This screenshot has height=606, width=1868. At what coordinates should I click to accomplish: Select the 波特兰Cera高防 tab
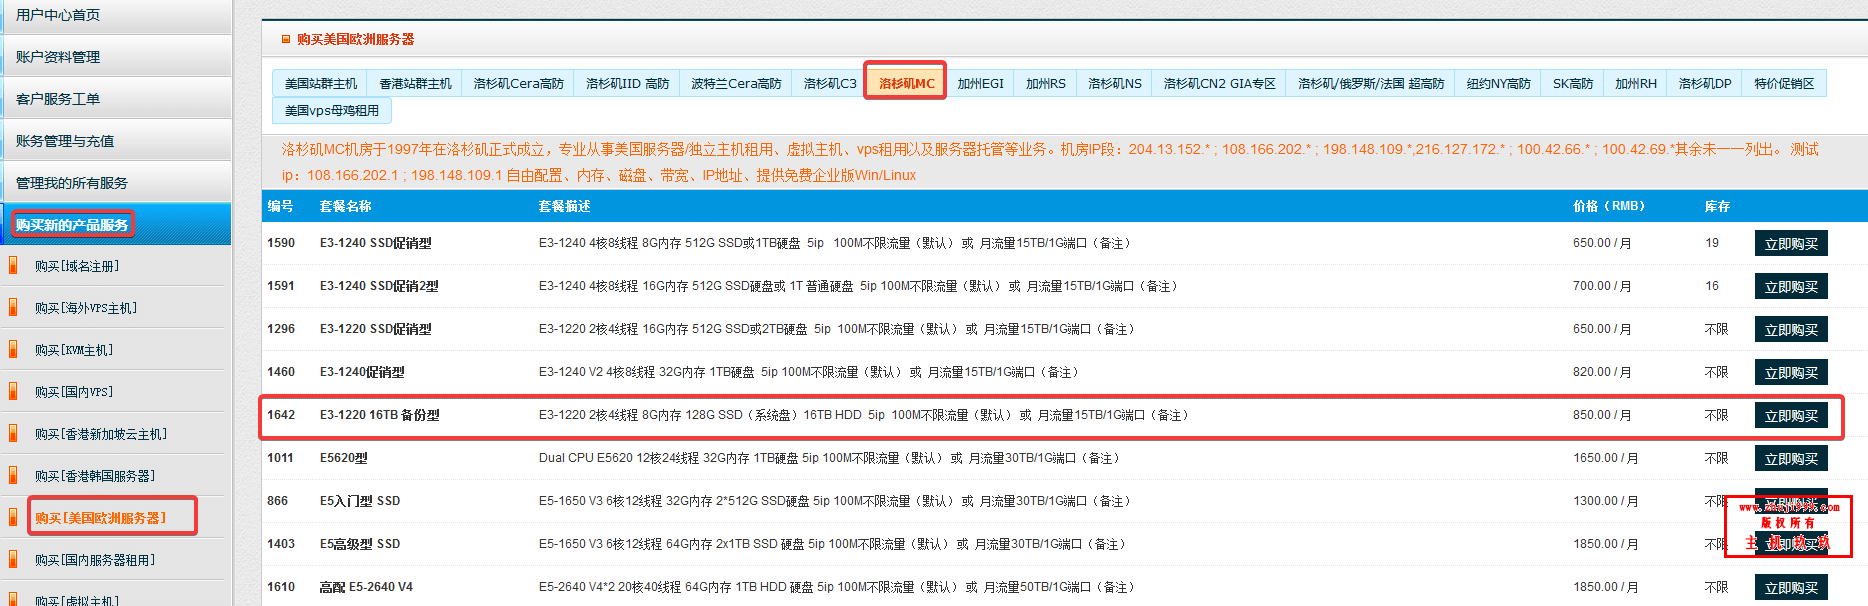(736, 84)
